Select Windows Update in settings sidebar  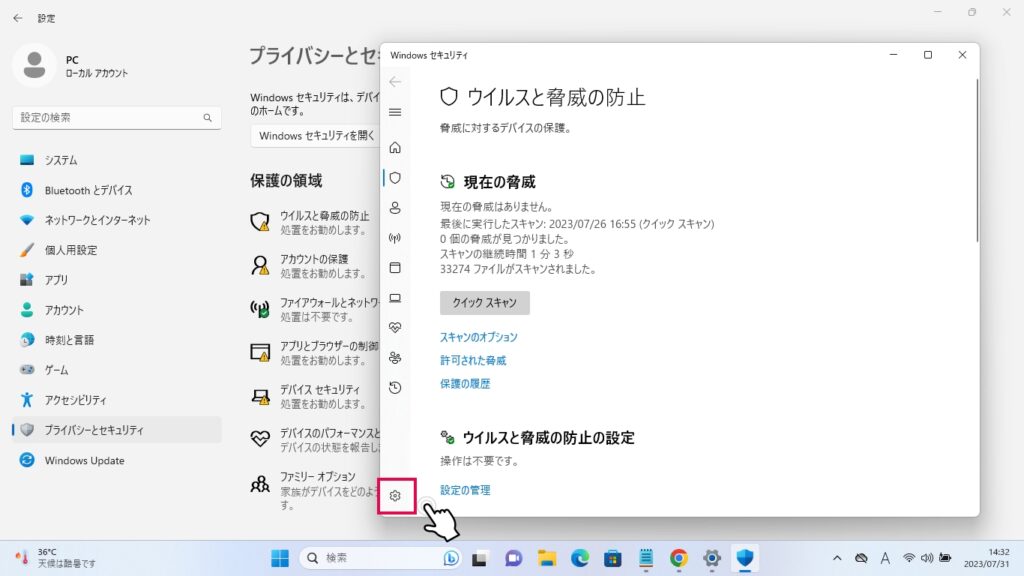click(x=84, y=461)
